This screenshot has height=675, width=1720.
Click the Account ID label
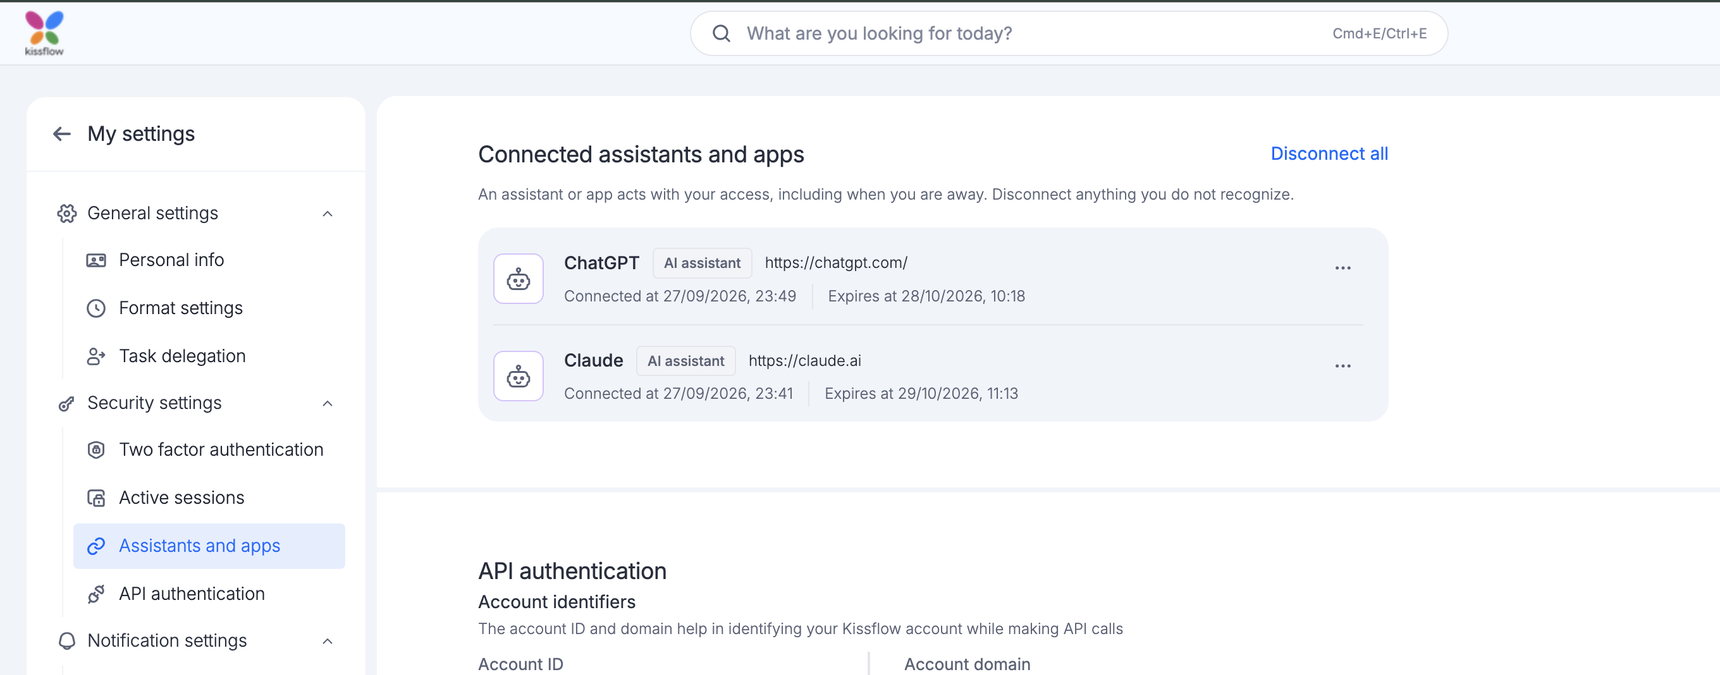pos(521,664)
